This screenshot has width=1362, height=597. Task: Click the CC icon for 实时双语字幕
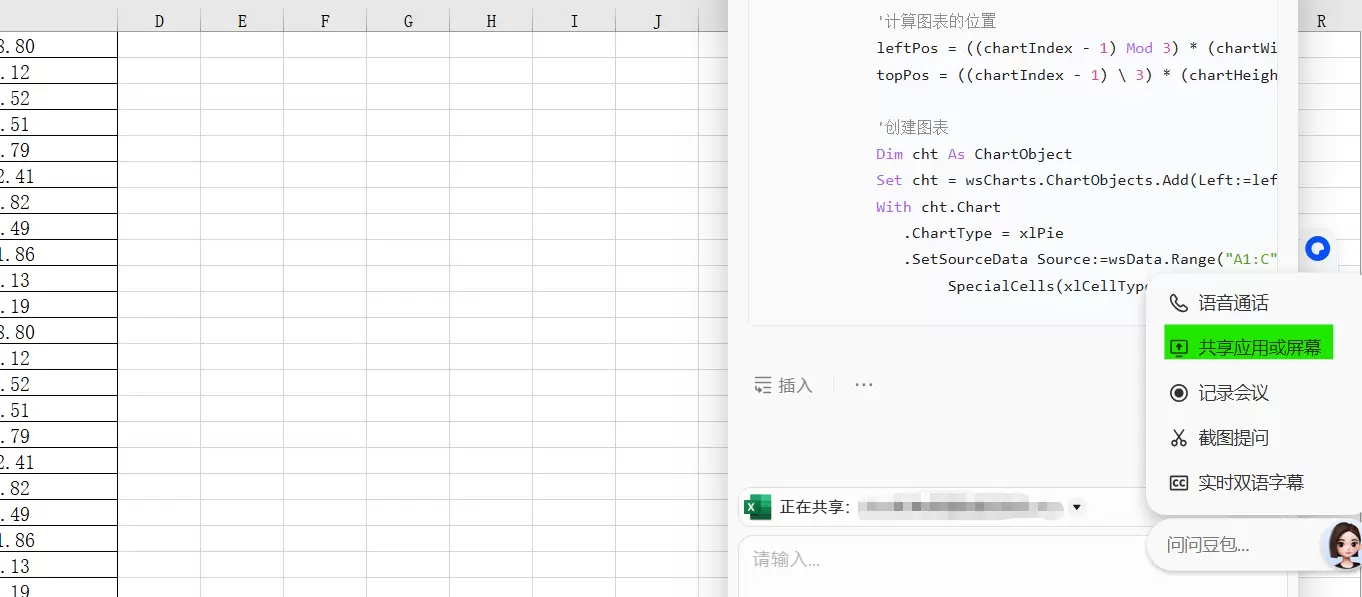click(x=1179, y=483)
